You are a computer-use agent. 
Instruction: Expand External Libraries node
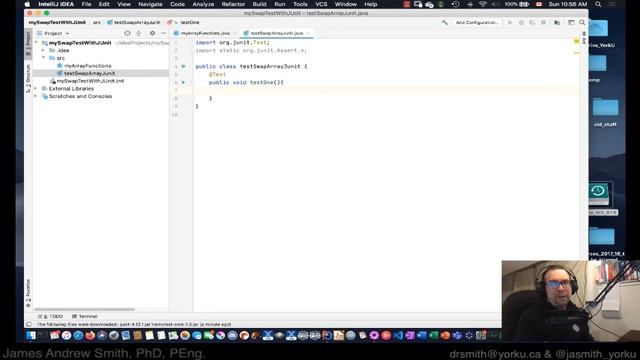pos(37,89)
